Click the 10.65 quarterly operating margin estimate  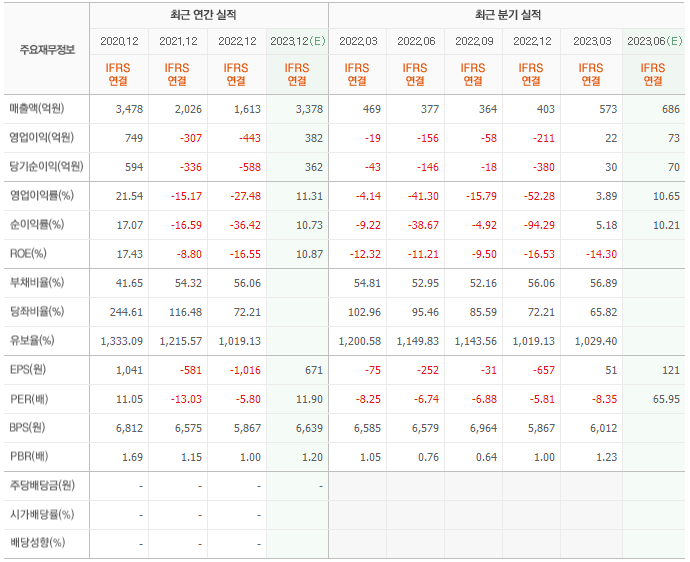coord(666,196)
